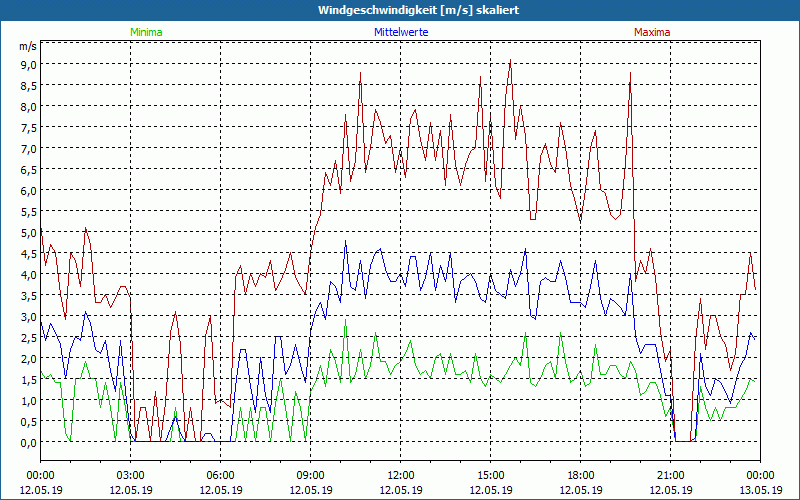
Task: Click the 1,0 y-axis value
Action: point(29,401)
